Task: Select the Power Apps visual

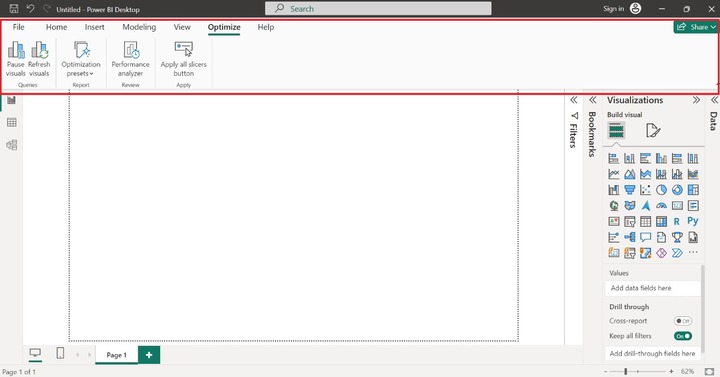Action: click(661, 253)
